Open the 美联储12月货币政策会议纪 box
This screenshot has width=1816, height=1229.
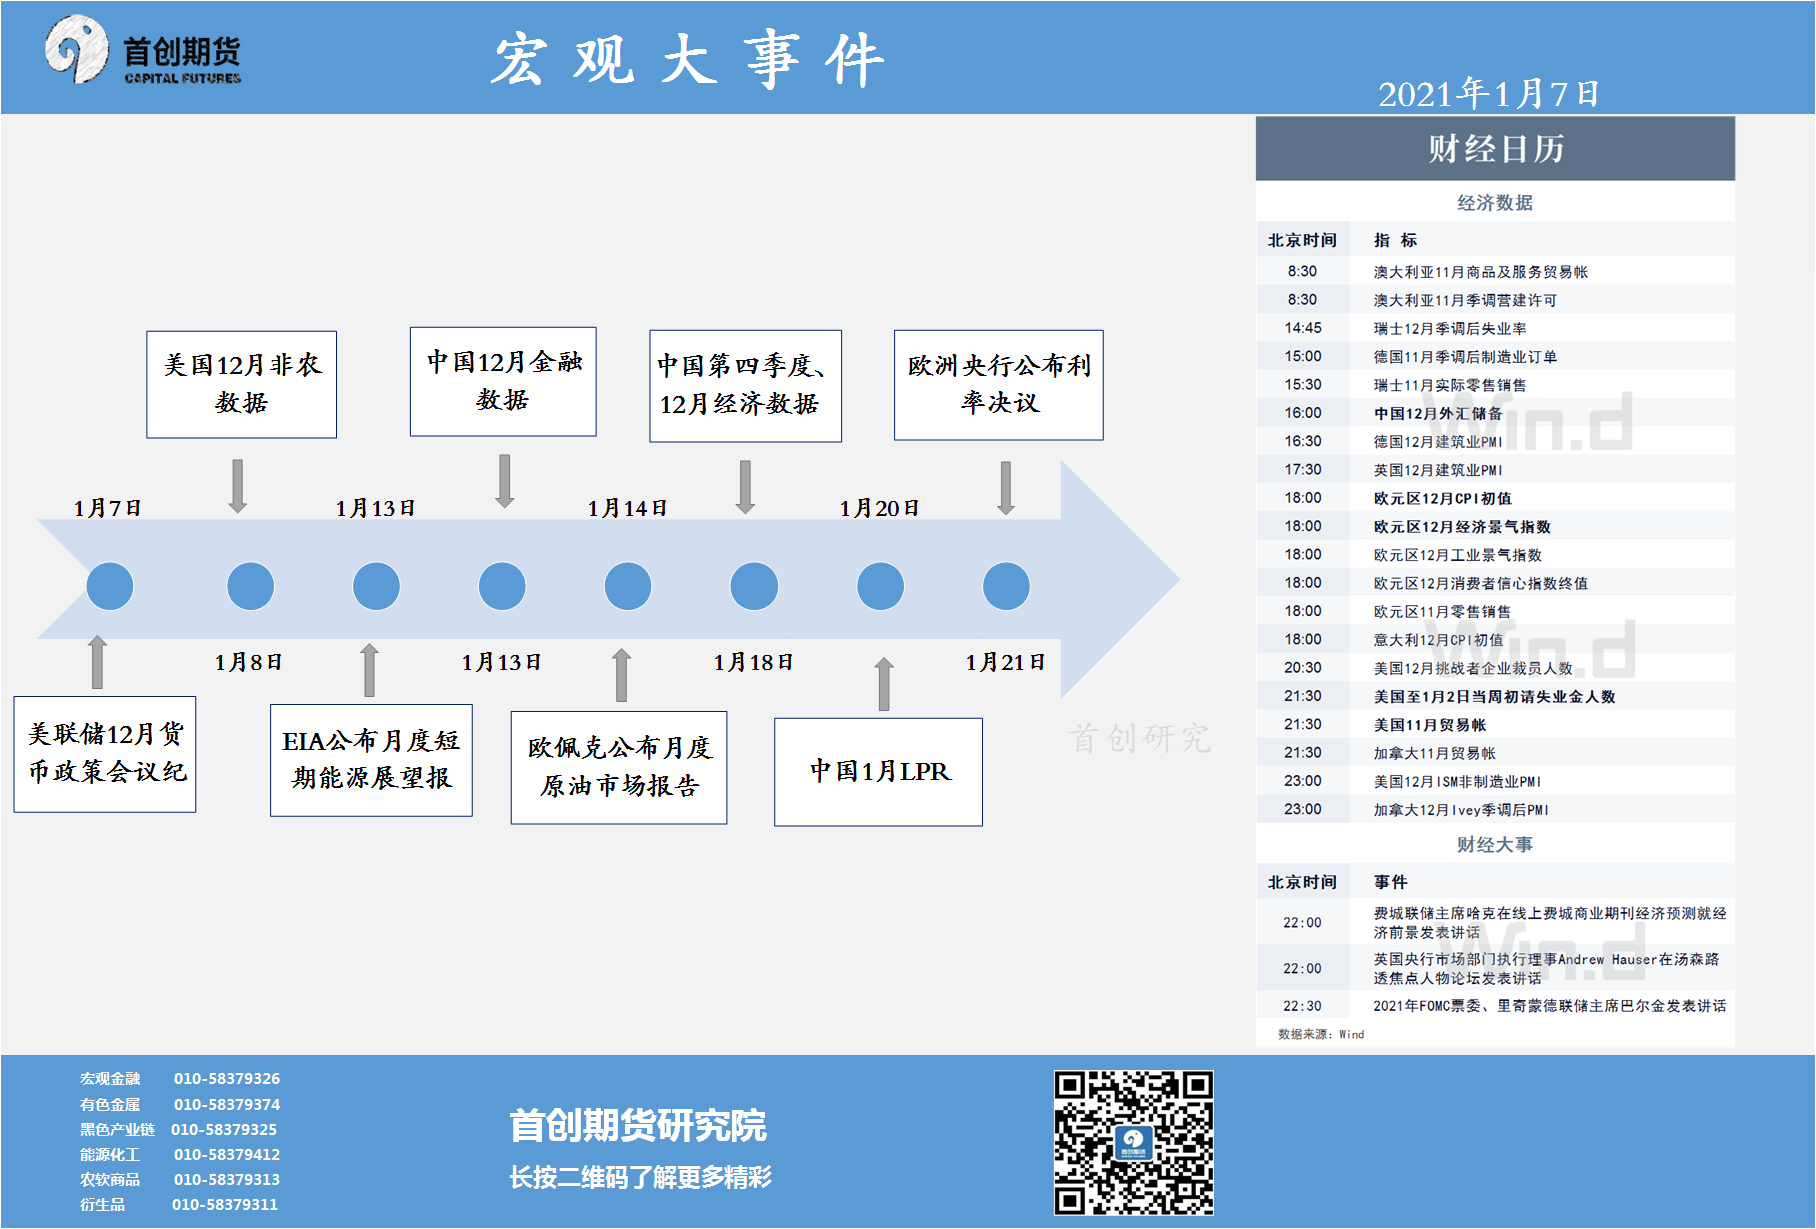click(x=105, y=754)
